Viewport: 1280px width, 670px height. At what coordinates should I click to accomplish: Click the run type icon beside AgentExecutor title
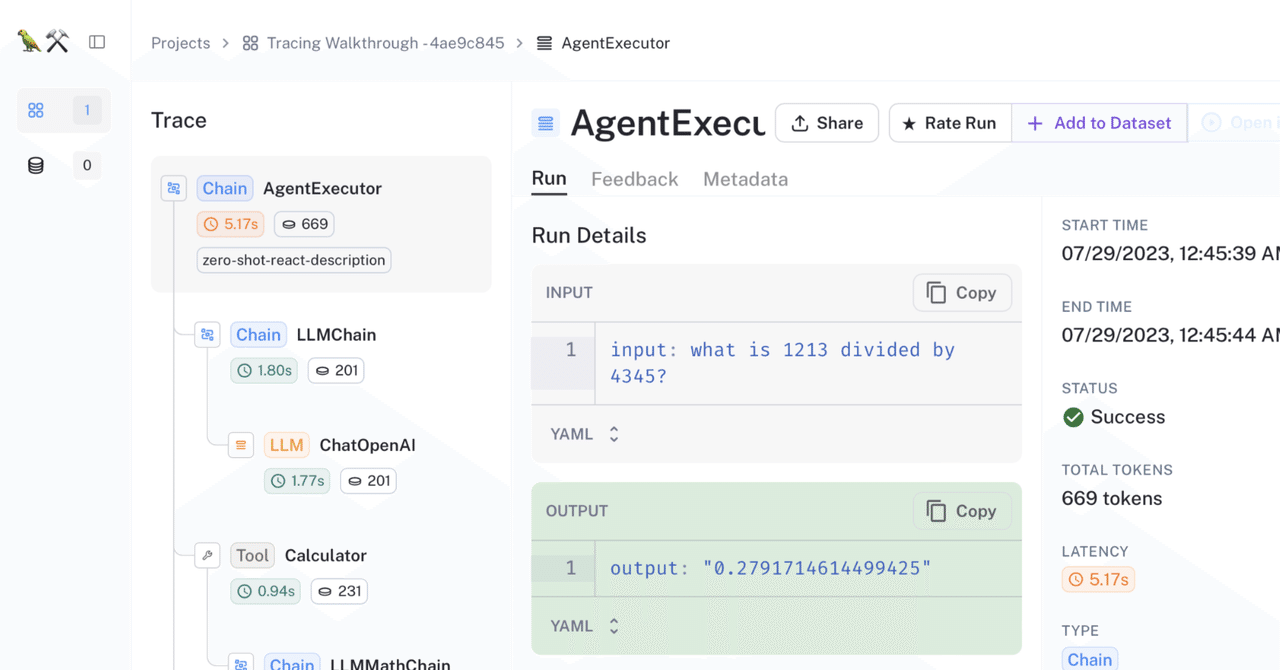point(546,123)
